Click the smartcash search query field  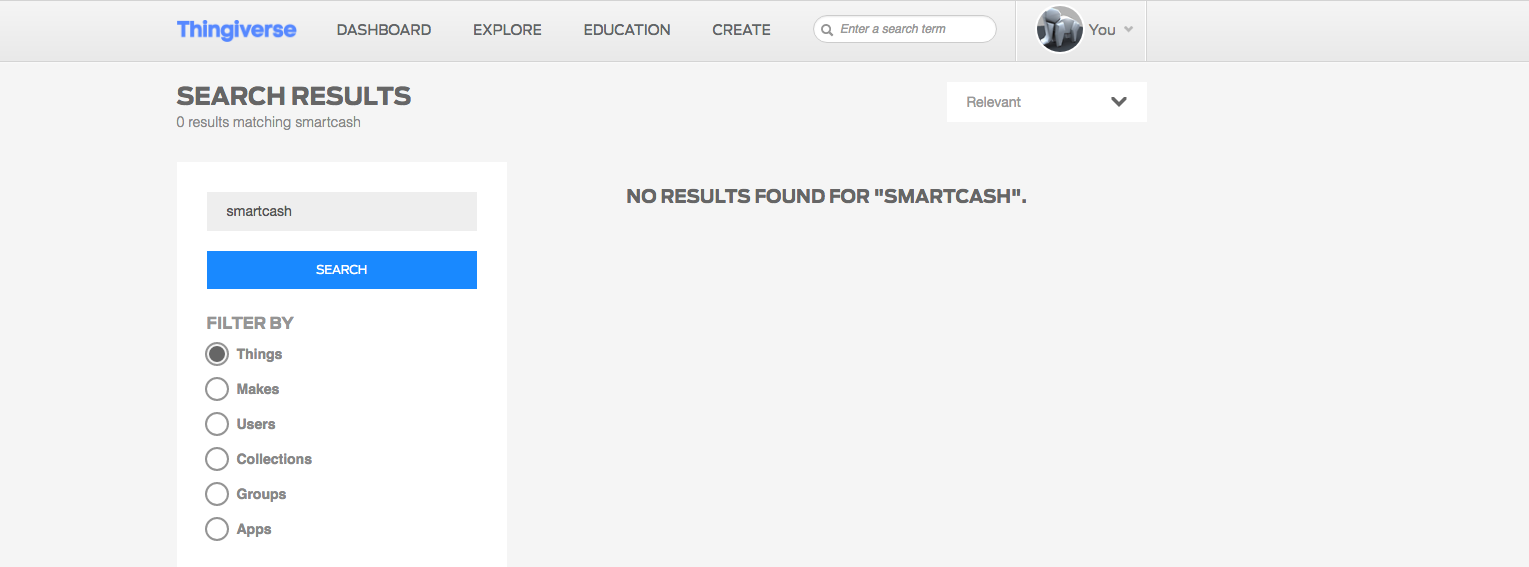click(x=342, y=211)
